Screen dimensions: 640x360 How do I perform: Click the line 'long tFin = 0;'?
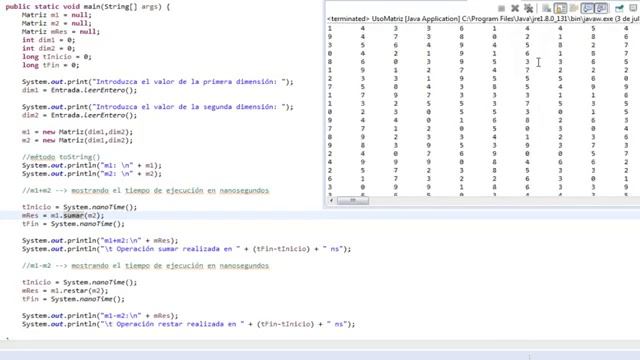click(x=51, y=65)
